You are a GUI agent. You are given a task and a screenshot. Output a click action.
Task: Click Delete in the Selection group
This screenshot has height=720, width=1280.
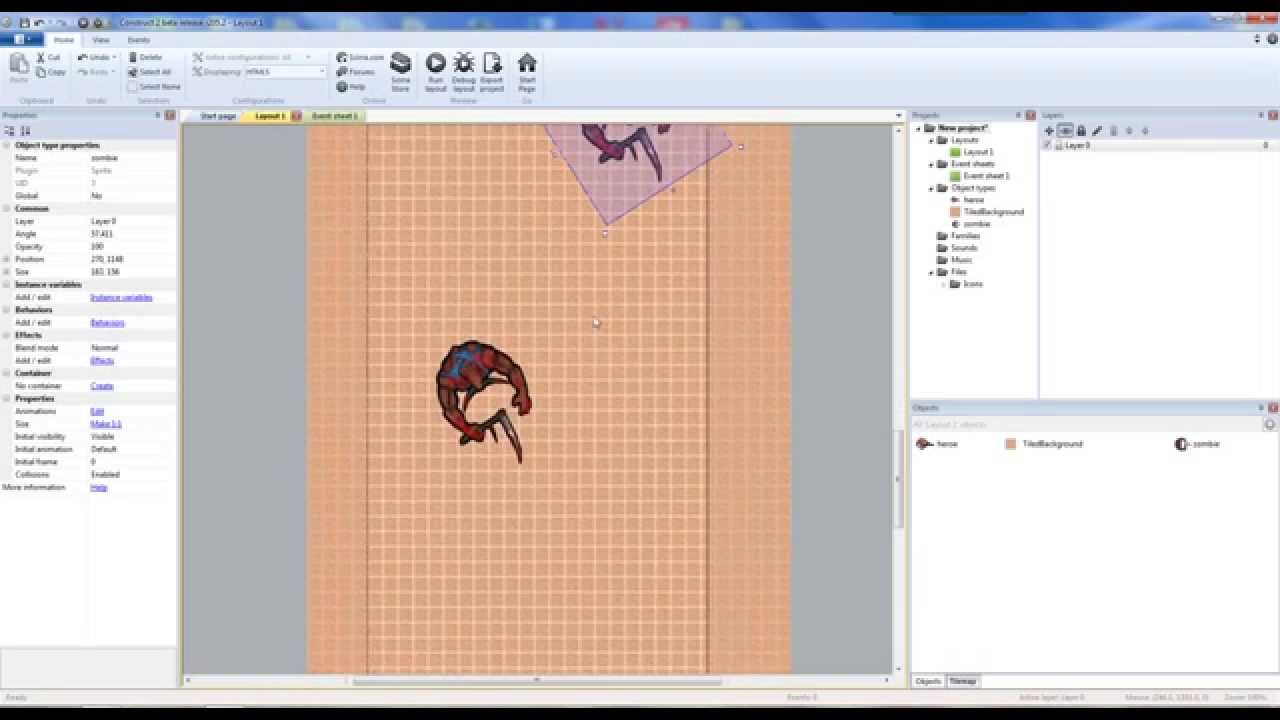(x=145, y=57)
